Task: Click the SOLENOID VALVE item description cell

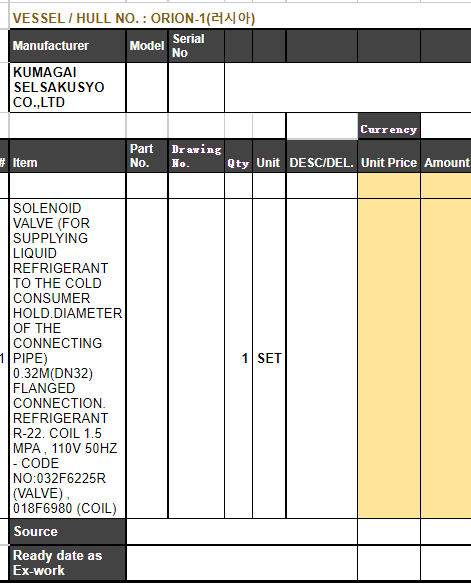Action: (68, 358)
